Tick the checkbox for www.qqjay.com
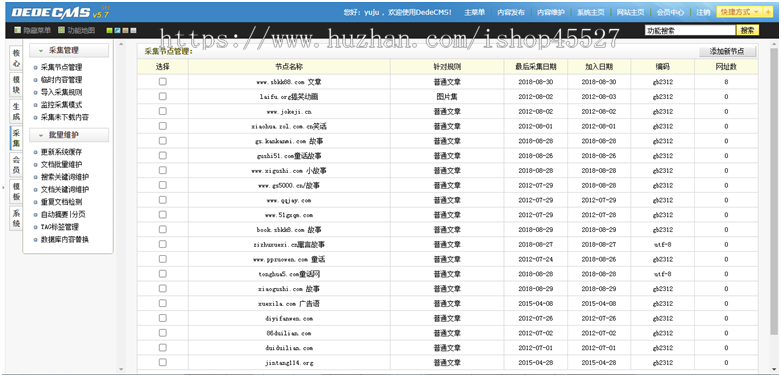The height and width of the screenshot is (377, 781). tap(162, 200)
